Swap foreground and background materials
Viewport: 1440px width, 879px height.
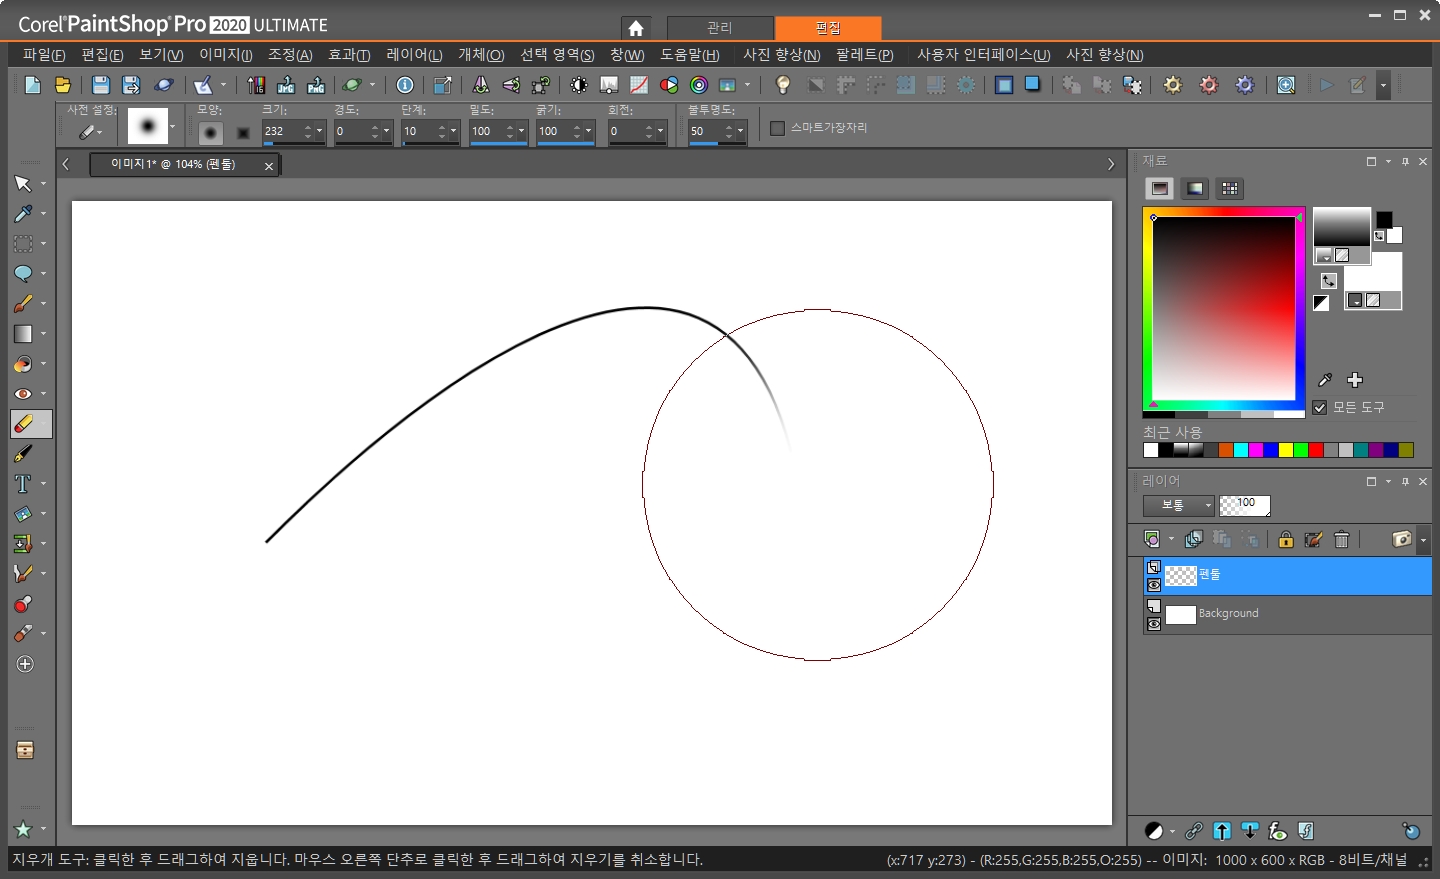click(1329, 281)
